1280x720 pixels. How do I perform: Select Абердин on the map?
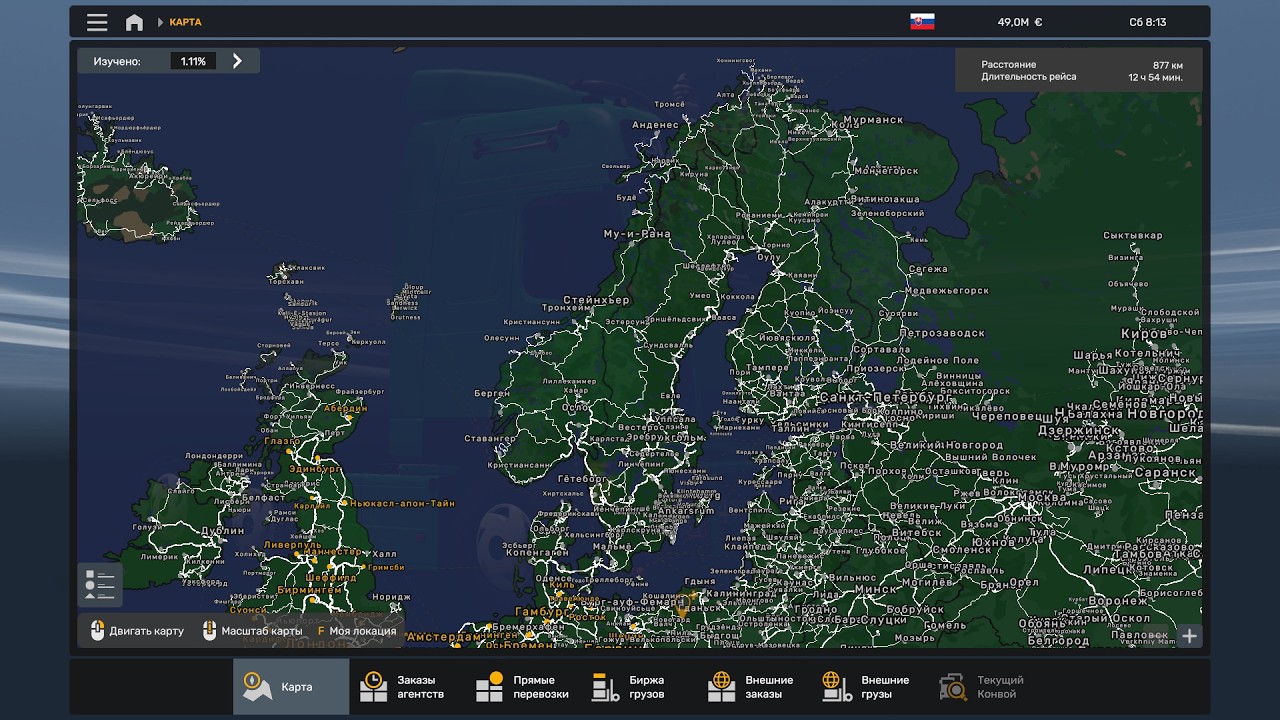pos(345,409)
